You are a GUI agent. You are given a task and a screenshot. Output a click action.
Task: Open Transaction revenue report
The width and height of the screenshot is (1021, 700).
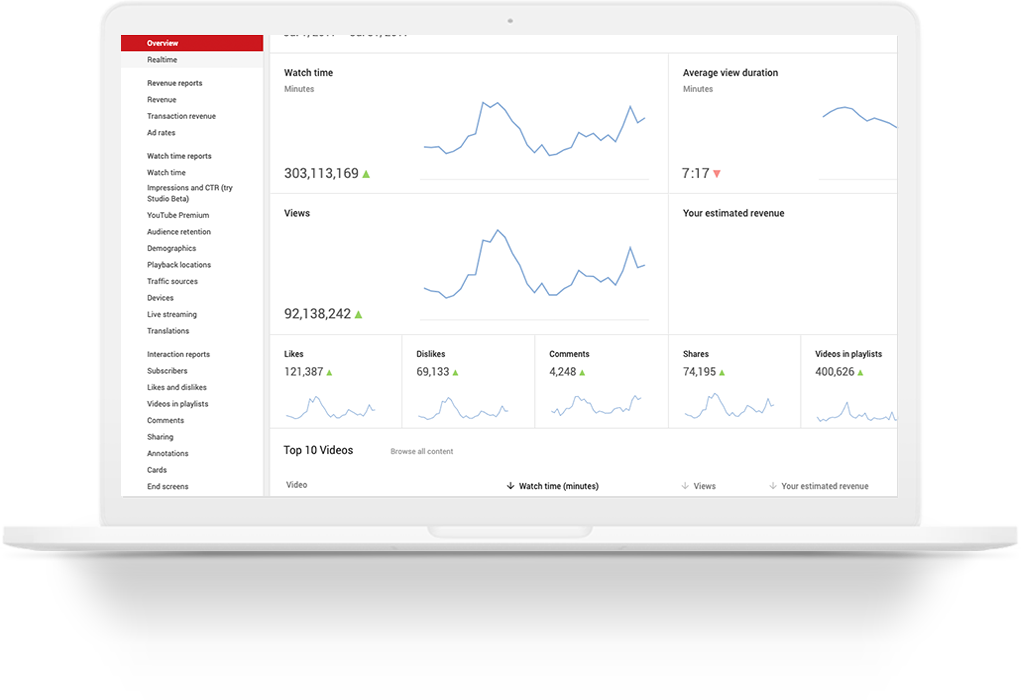click(181, 116)
